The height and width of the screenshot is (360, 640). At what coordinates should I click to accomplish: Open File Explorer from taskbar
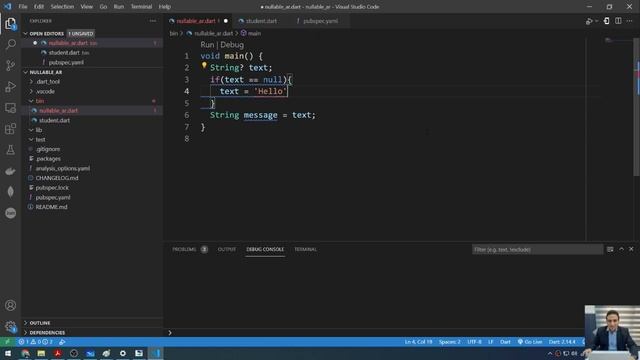point(41,353)
